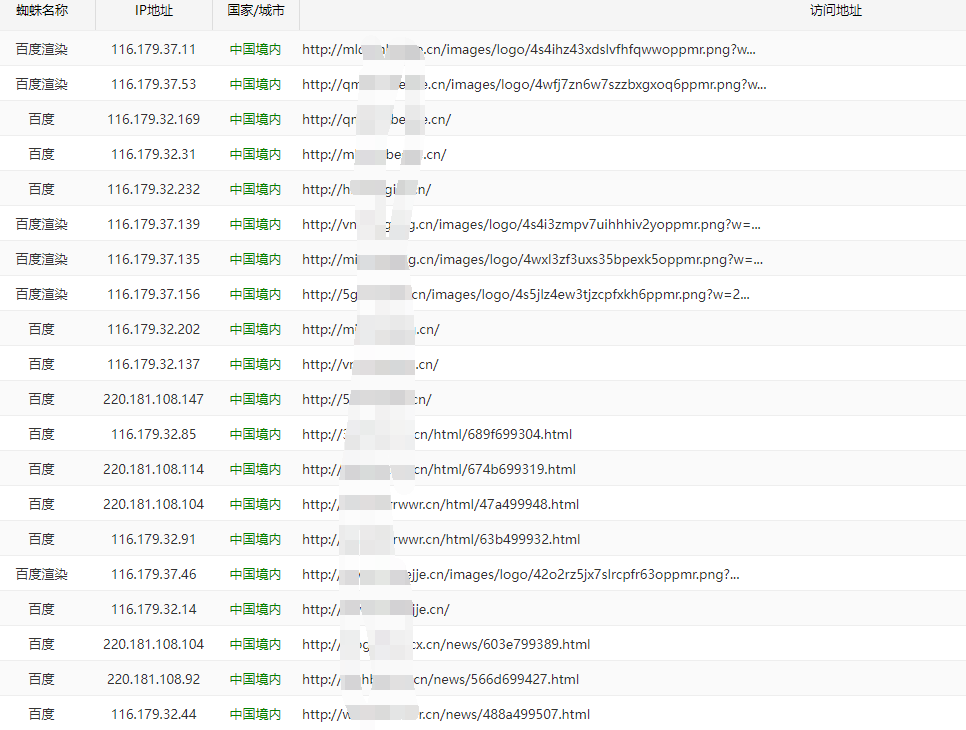This screenshot has width=966, height=730.
Task: Click 百度渲染 in the 116.179.37.11 row
Action: tap(42, 49)
